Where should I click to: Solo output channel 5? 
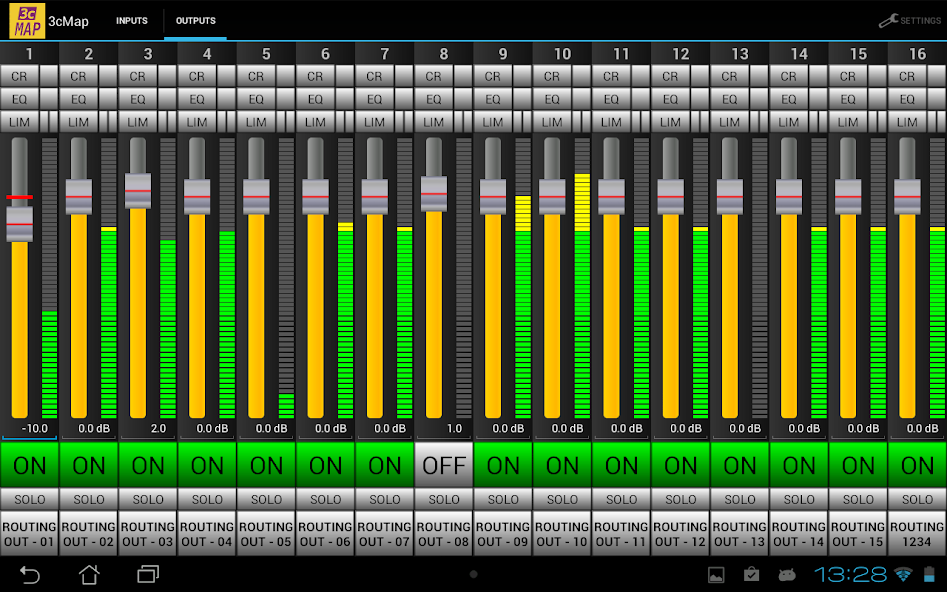click(x=266, y=499)
